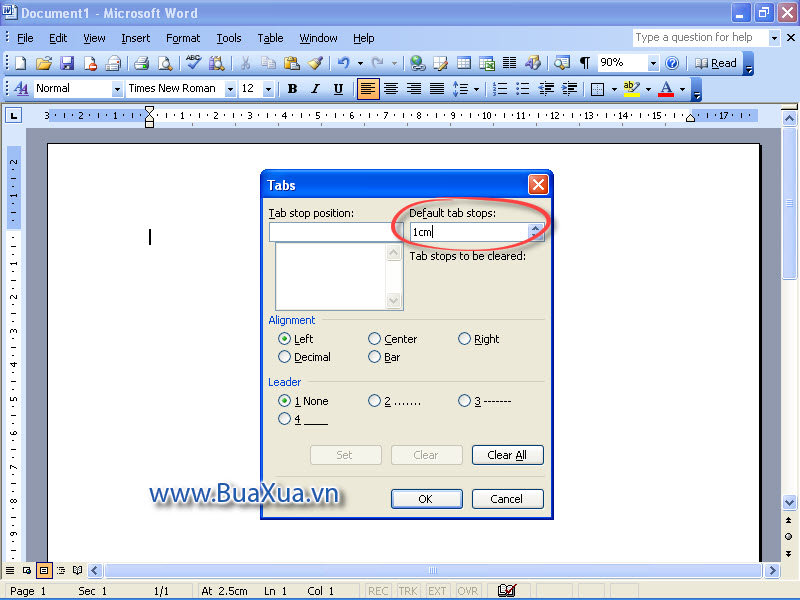The image size is (800, 600).
Task: Open Microsoft Word Help question icon
Action: coord(672,63)
